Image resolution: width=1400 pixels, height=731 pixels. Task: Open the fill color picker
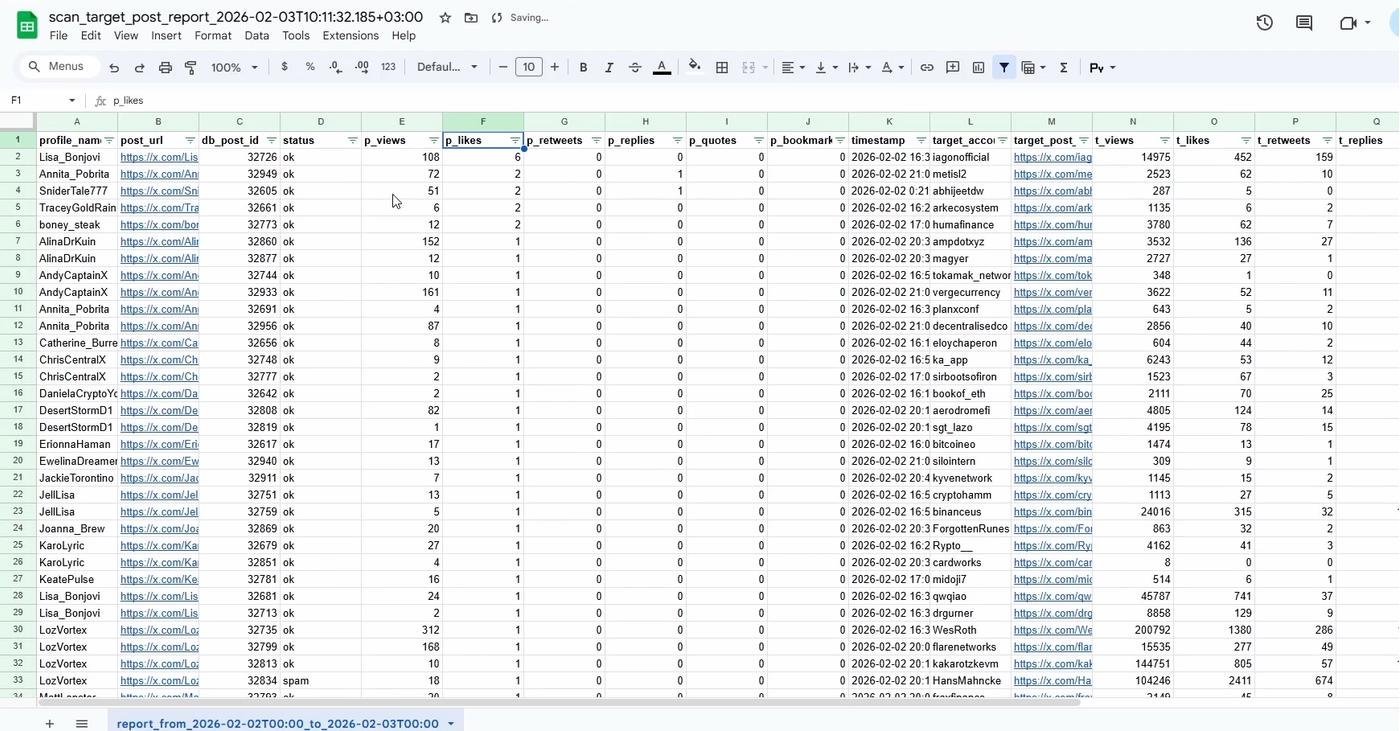click(694, 67)
